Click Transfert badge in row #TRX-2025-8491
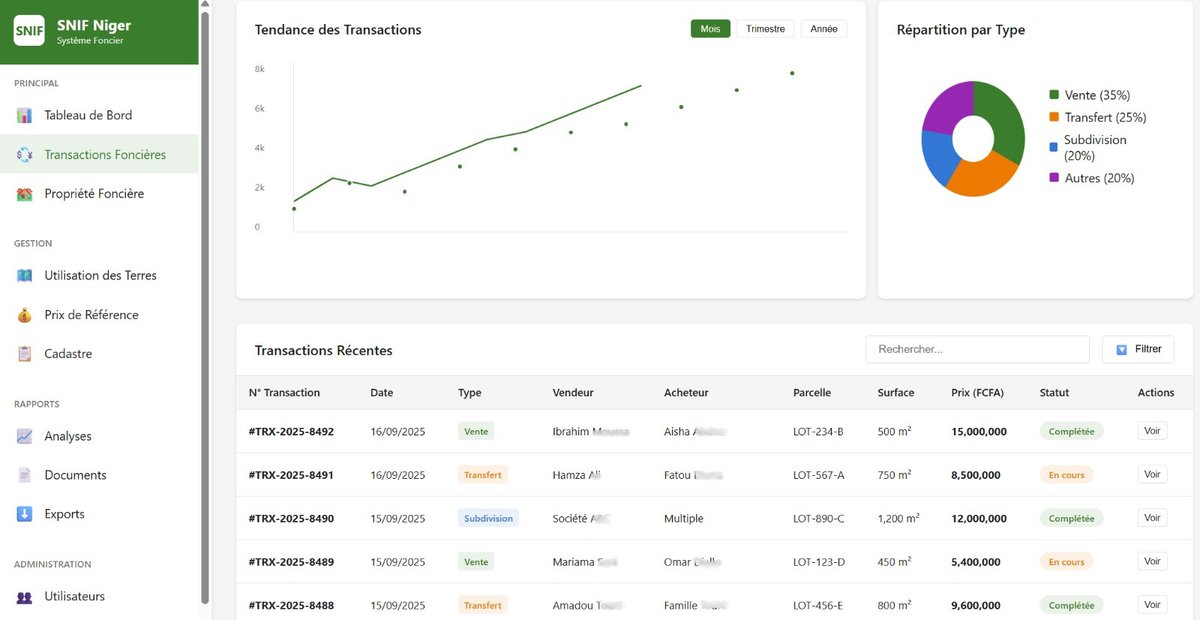Viewport: 1200px width, 620px height. click(482, 475)
